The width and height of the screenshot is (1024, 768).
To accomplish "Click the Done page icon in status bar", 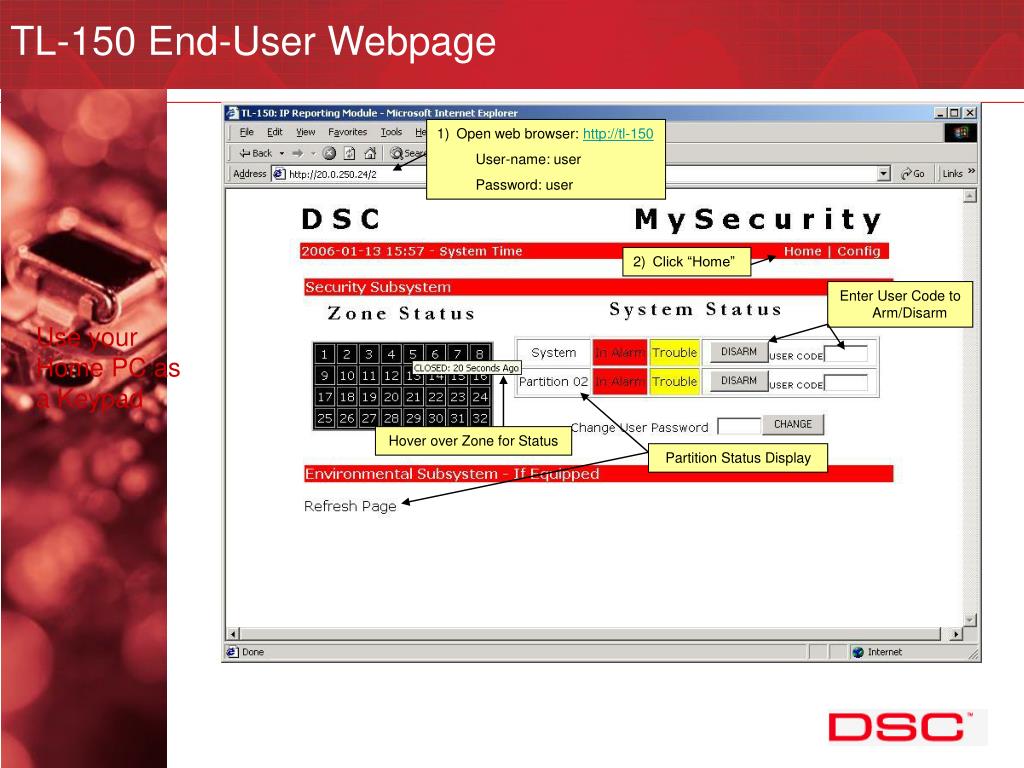I will pyautogui.click(x=232, y=652).
